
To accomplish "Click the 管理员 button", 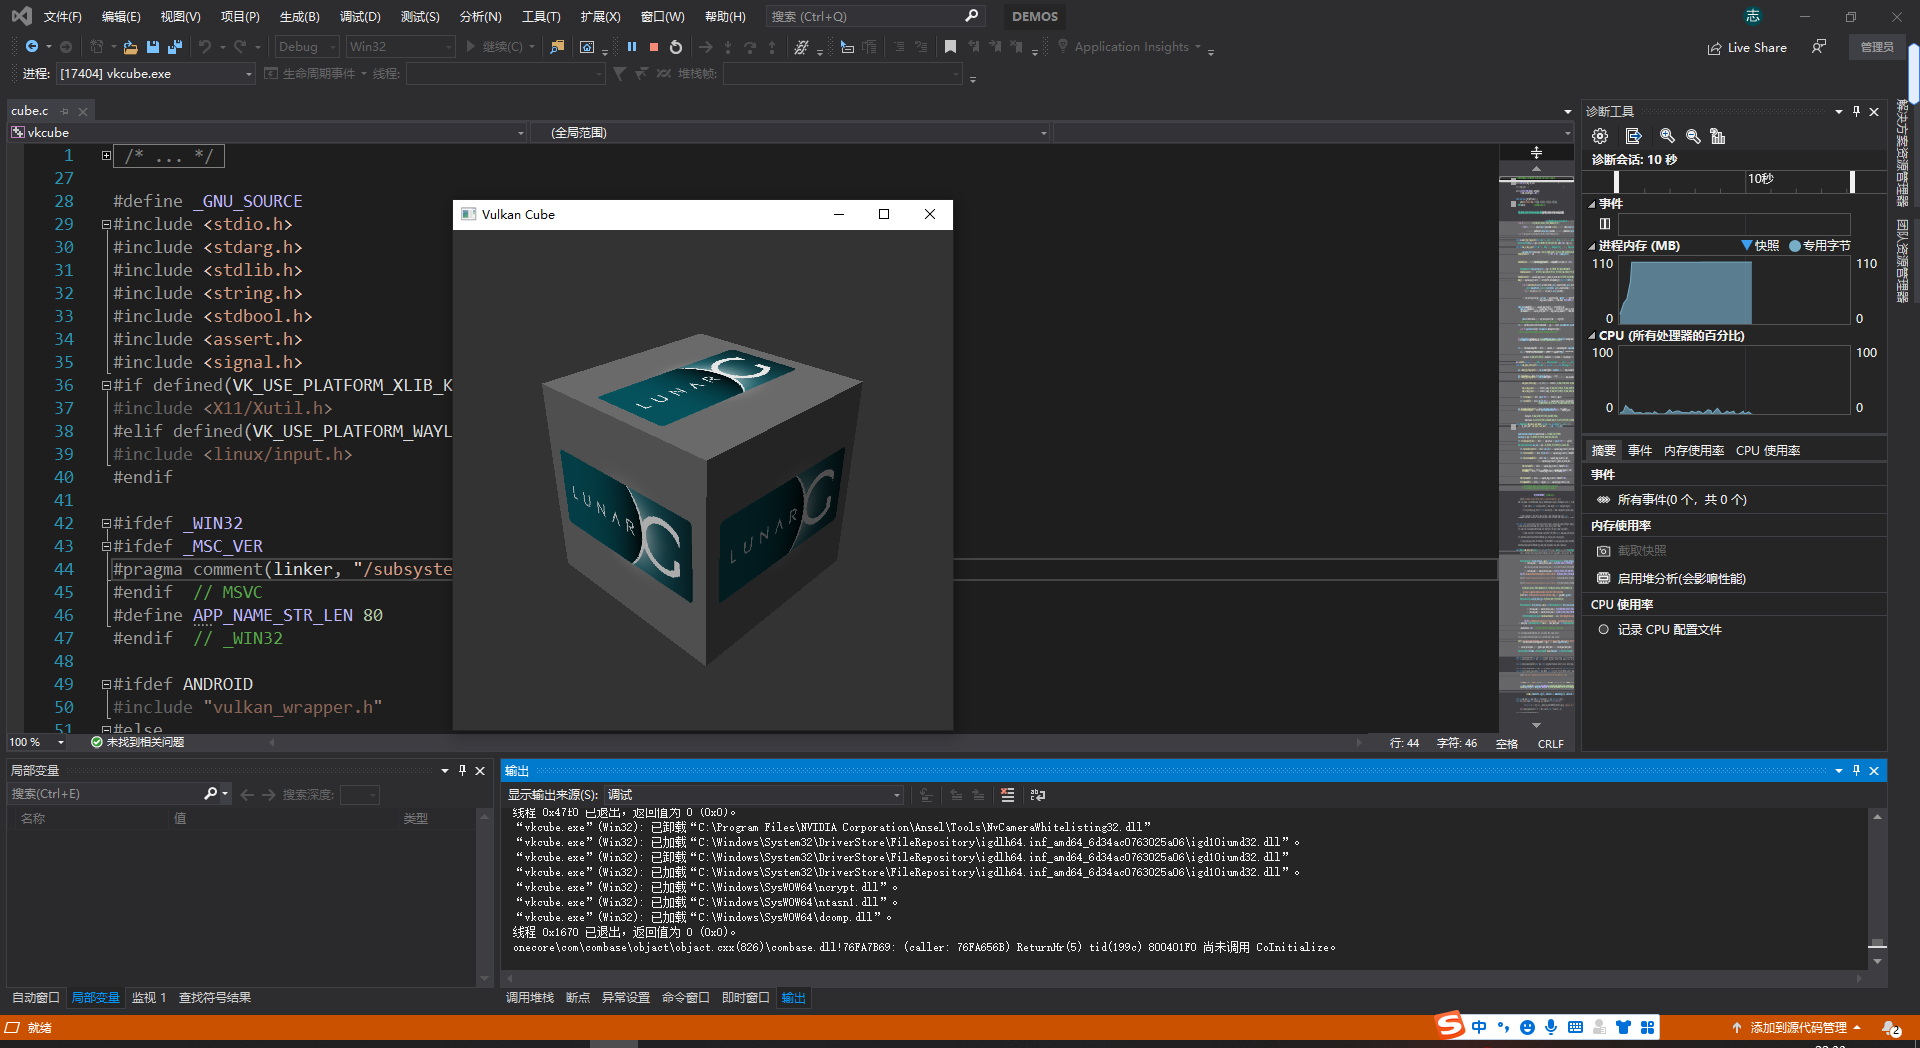I will pyautogui.click(x=1877, y=47).
